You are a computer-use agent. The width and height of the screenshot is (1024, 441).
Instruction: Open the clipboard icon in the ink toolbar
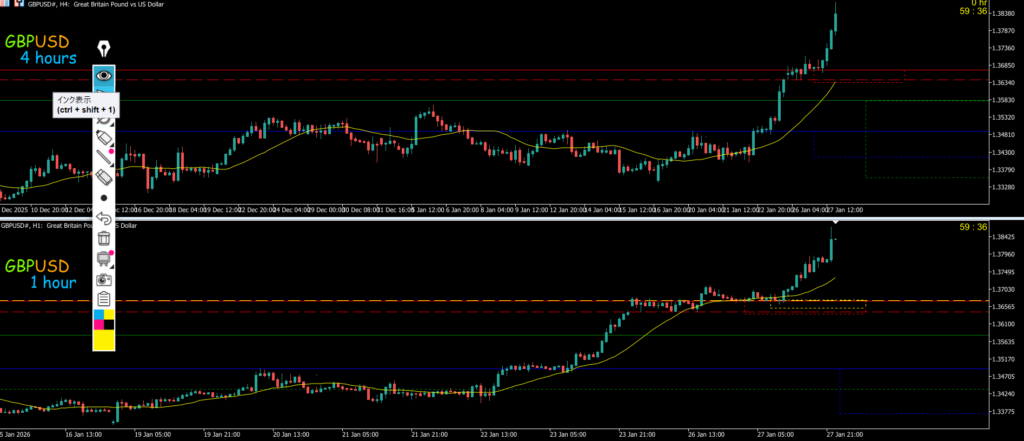click(104, 300)
